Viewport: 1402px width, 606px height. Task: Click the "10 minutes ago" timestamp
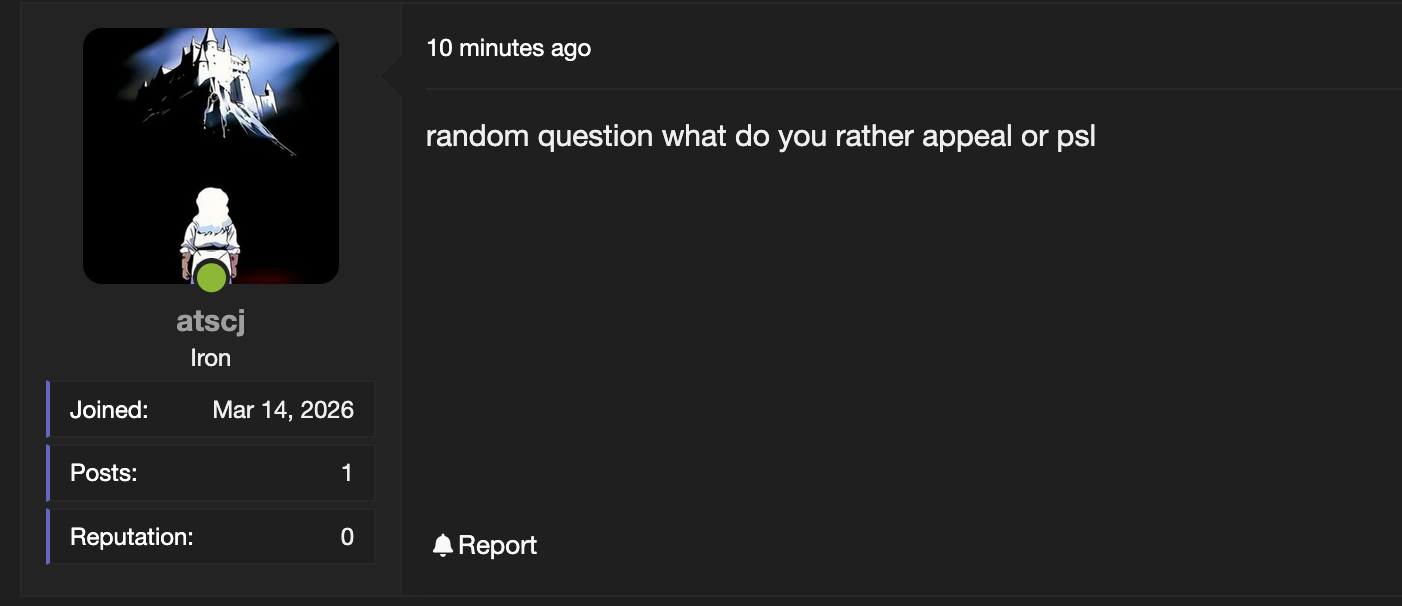(x=508, y=47)
